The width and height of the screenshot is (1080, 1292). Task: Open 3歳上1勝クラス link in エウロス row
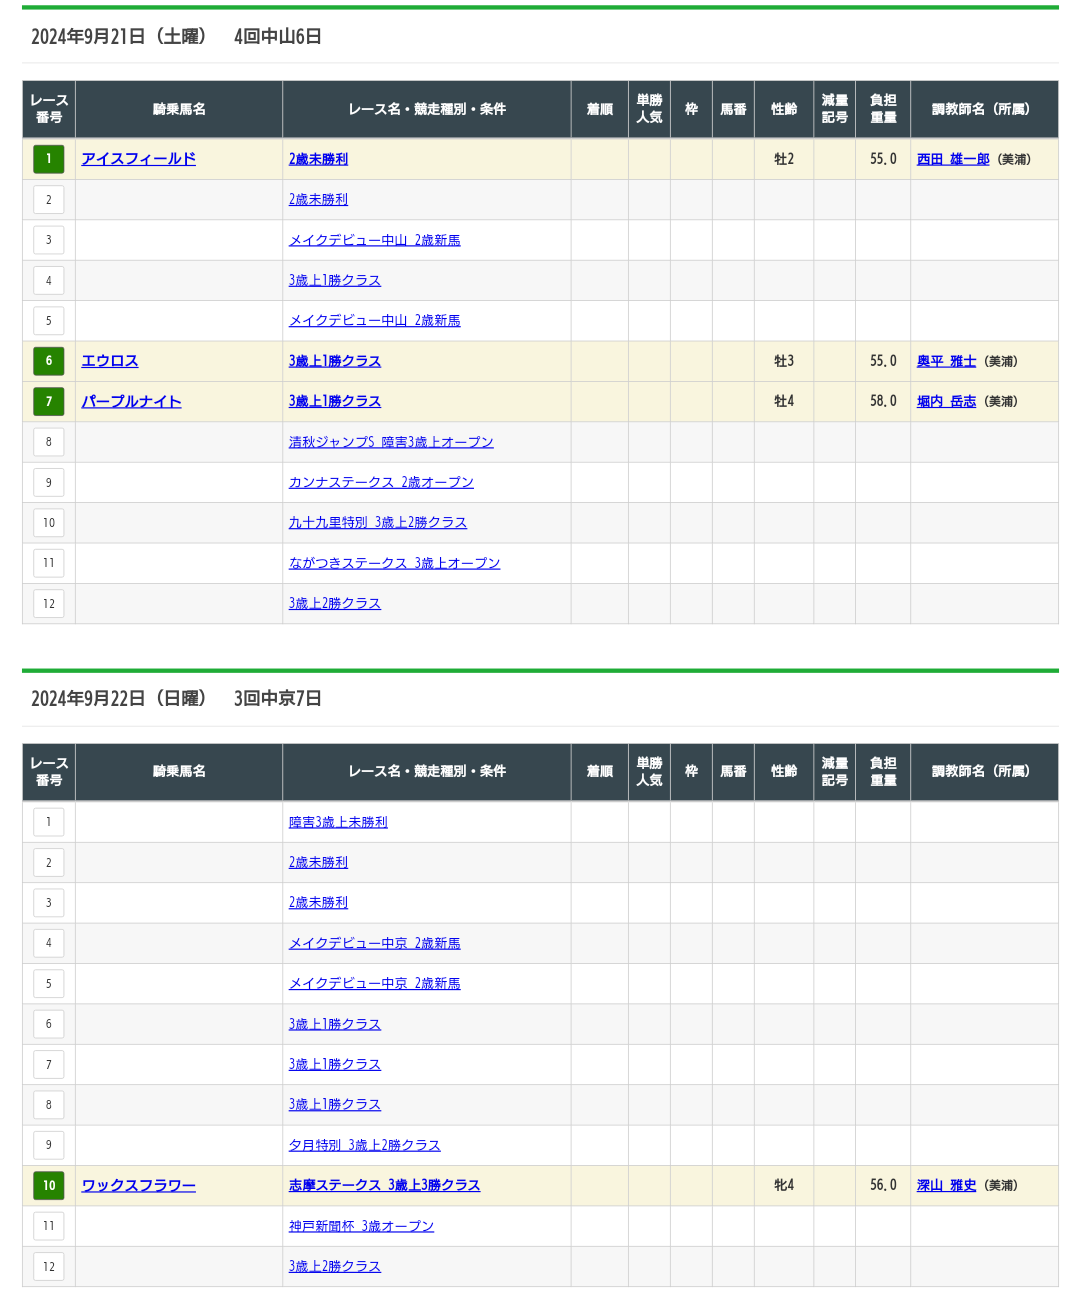(x=335, y=361)
